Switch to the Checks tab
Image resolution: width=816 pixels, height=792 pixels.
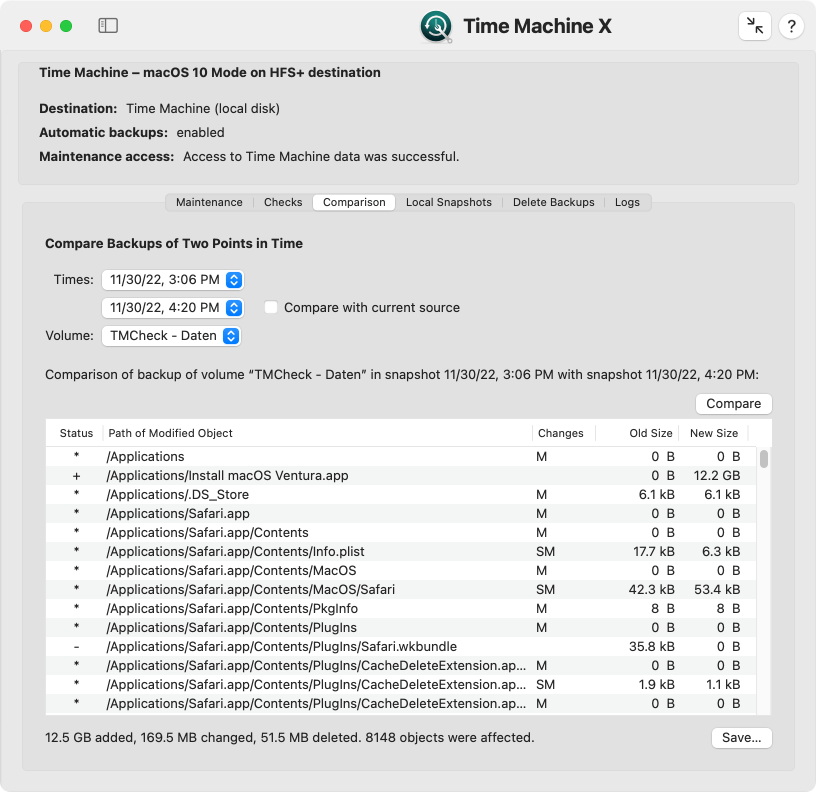click(283, 202)
